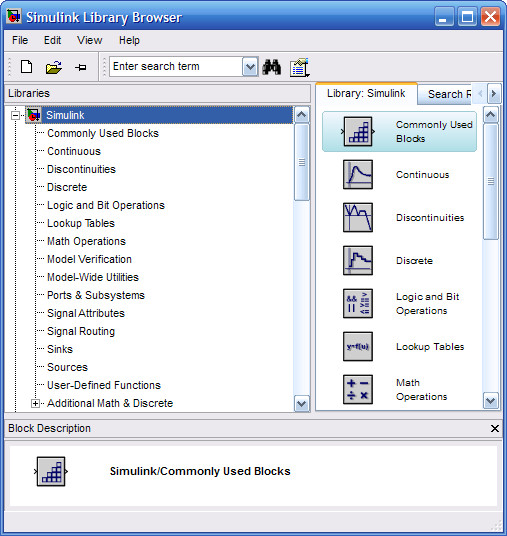Open the Continuous library block icon
Viewport: 507px width, 536px height.
coord(358,175)
